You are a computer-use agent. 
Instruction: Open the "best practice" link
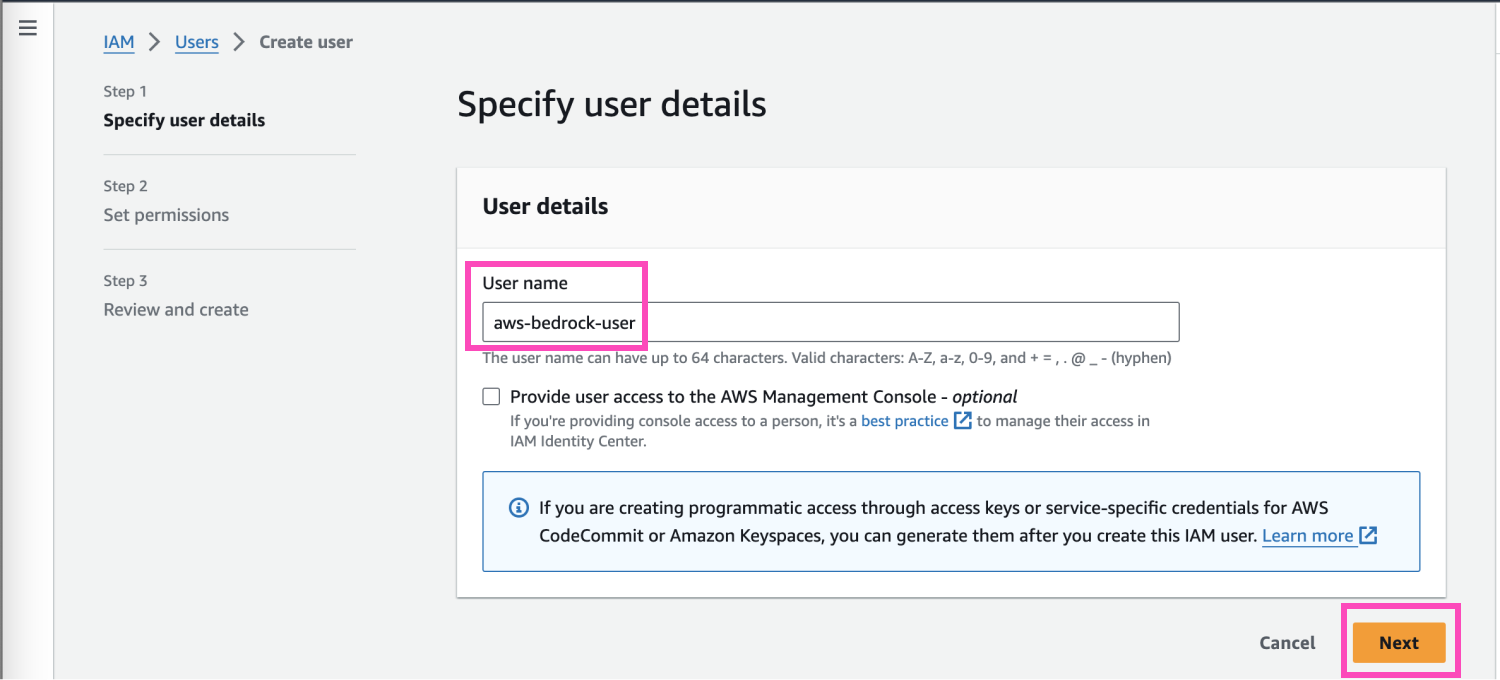coord(905,420)
